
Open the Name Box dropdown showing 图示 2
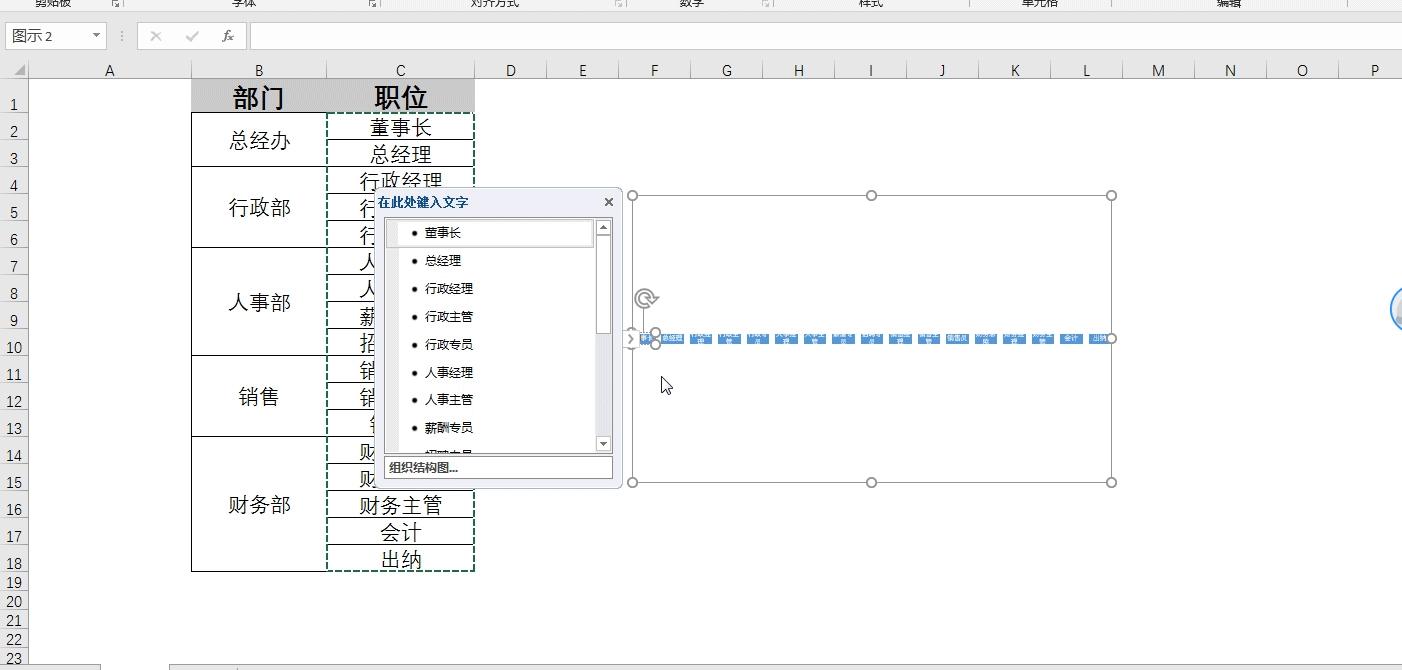95,36
